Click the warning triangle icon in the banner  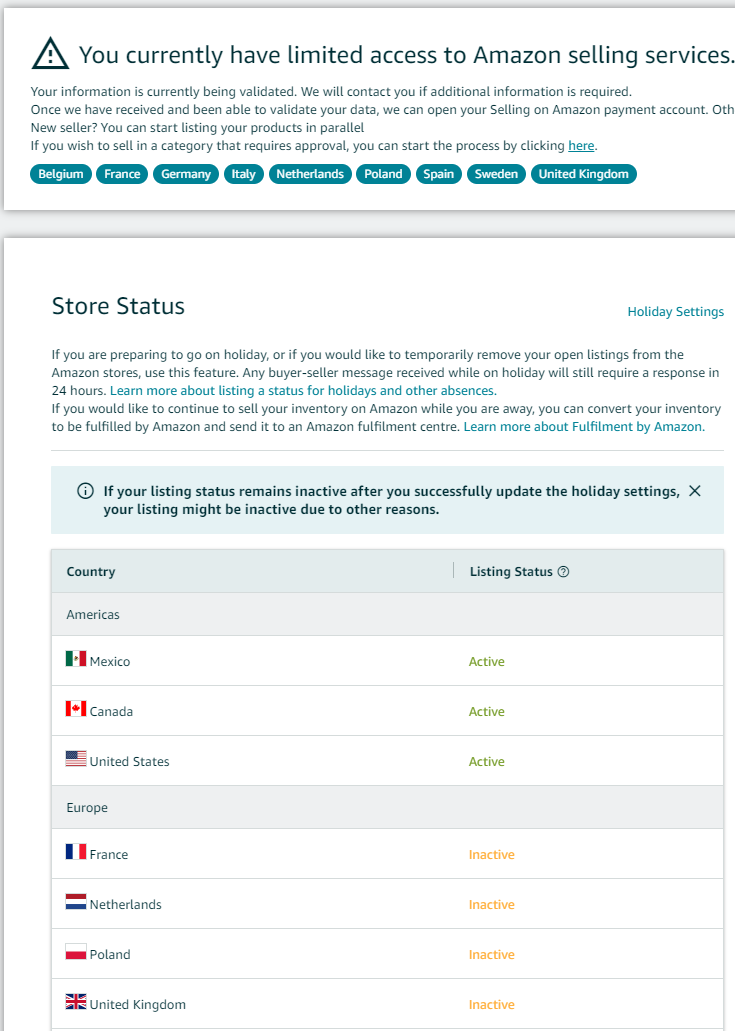coord(50,54)
